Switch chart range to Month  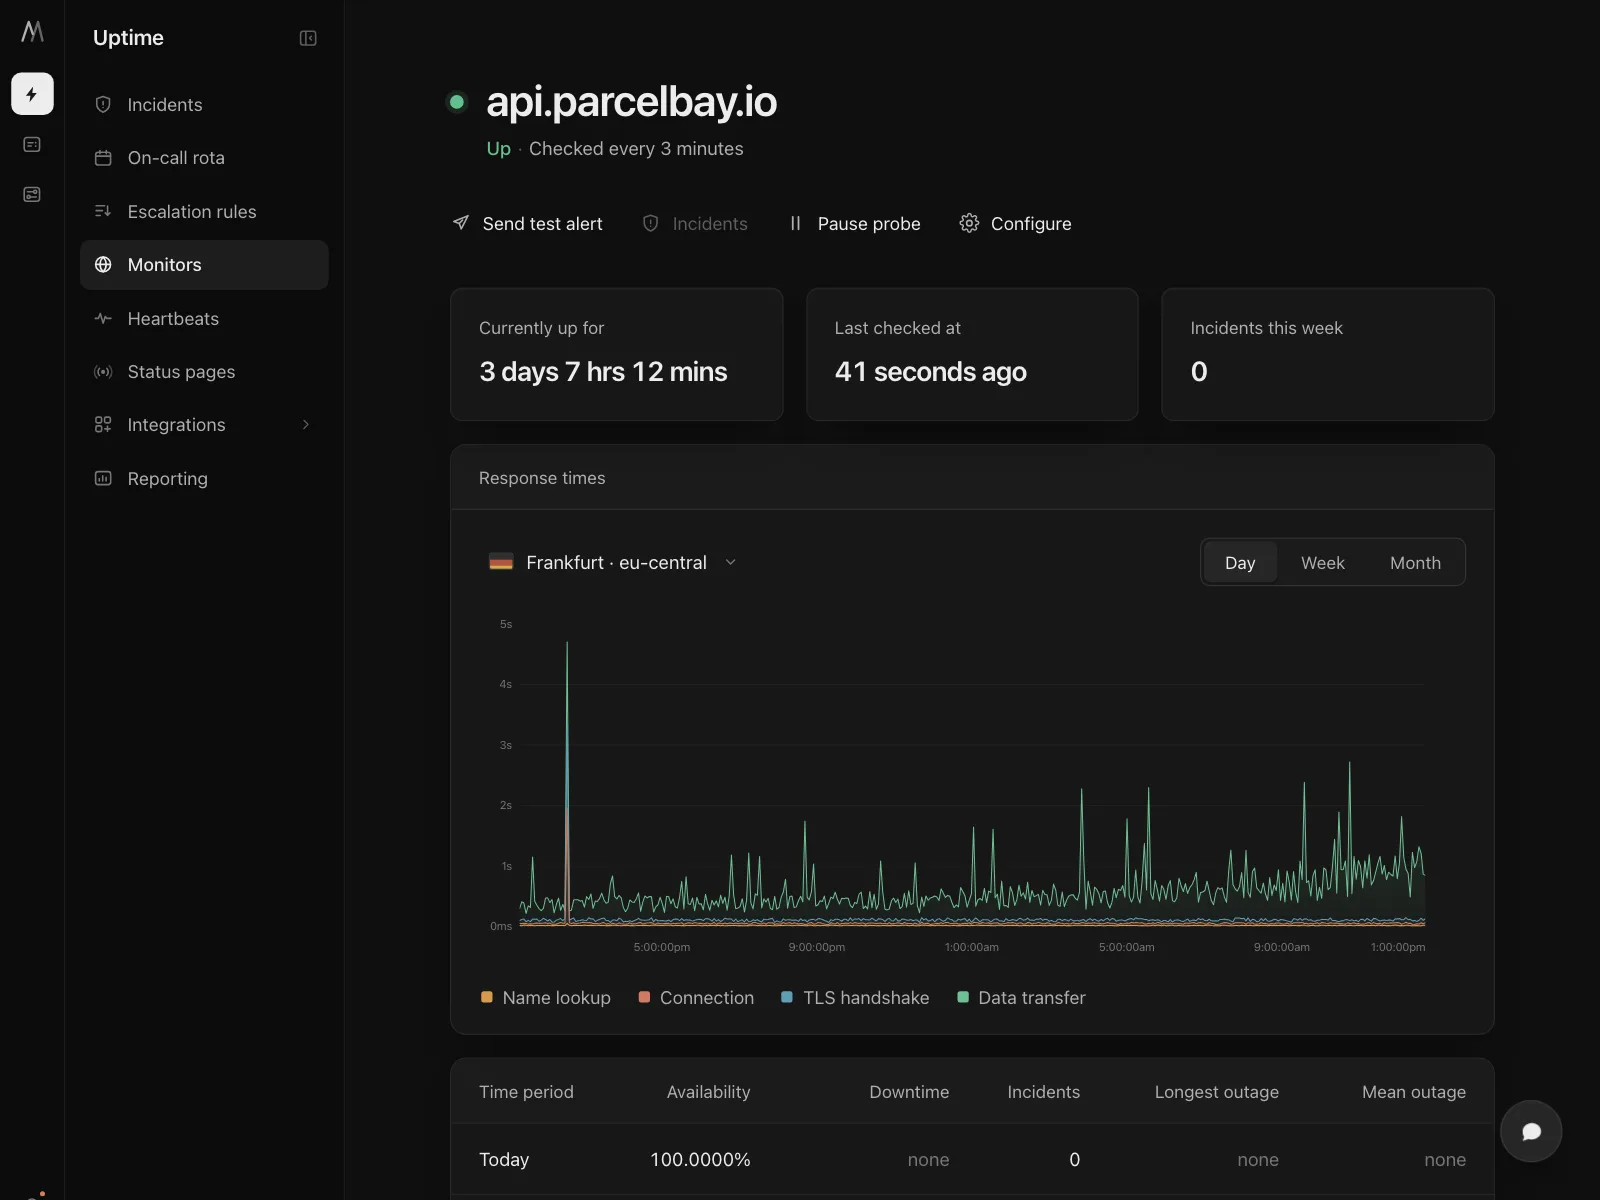click(1415, 562)
